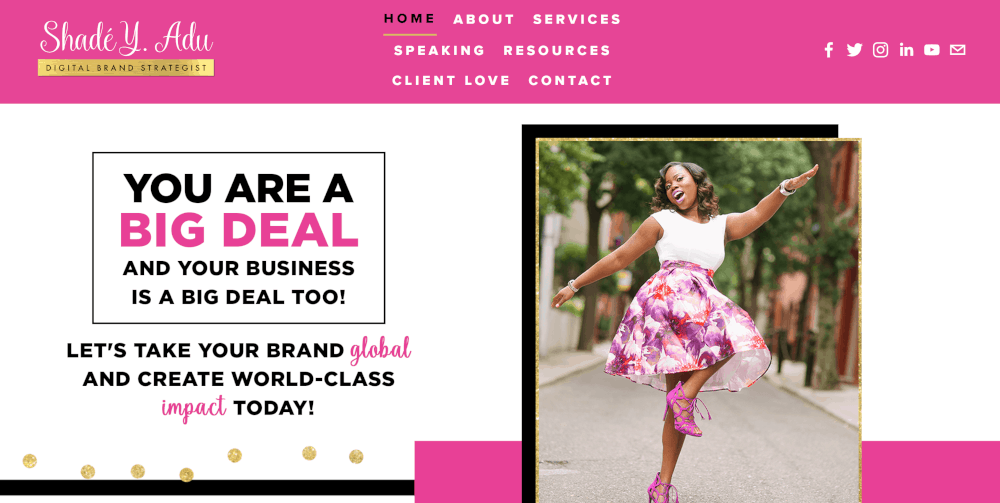
Task: Click the Digital Brand Strategist gold banner
Action: (126, 68)
